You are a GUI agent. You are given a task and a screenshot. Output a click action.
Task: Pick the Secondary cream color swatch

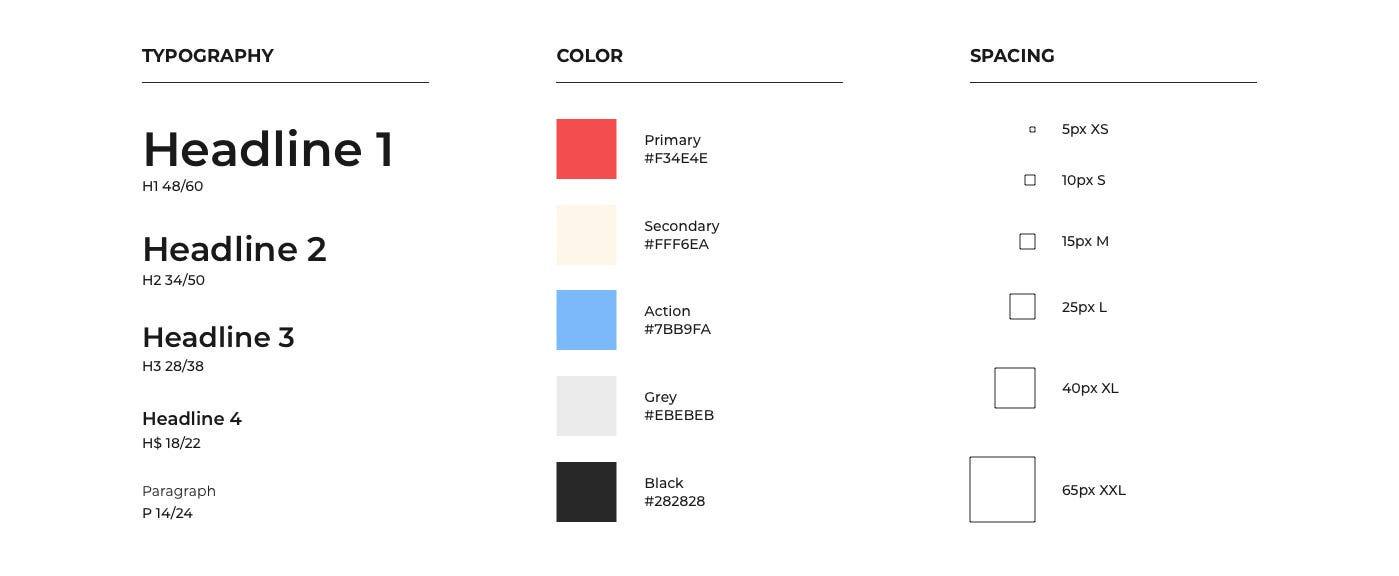tap(586, 235)
